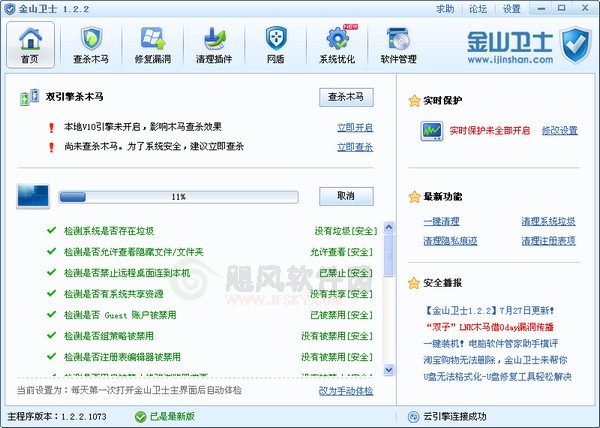Click the 实时保护 star icon
The width and height of the screenshot is (600, 428).
[414, 101]
